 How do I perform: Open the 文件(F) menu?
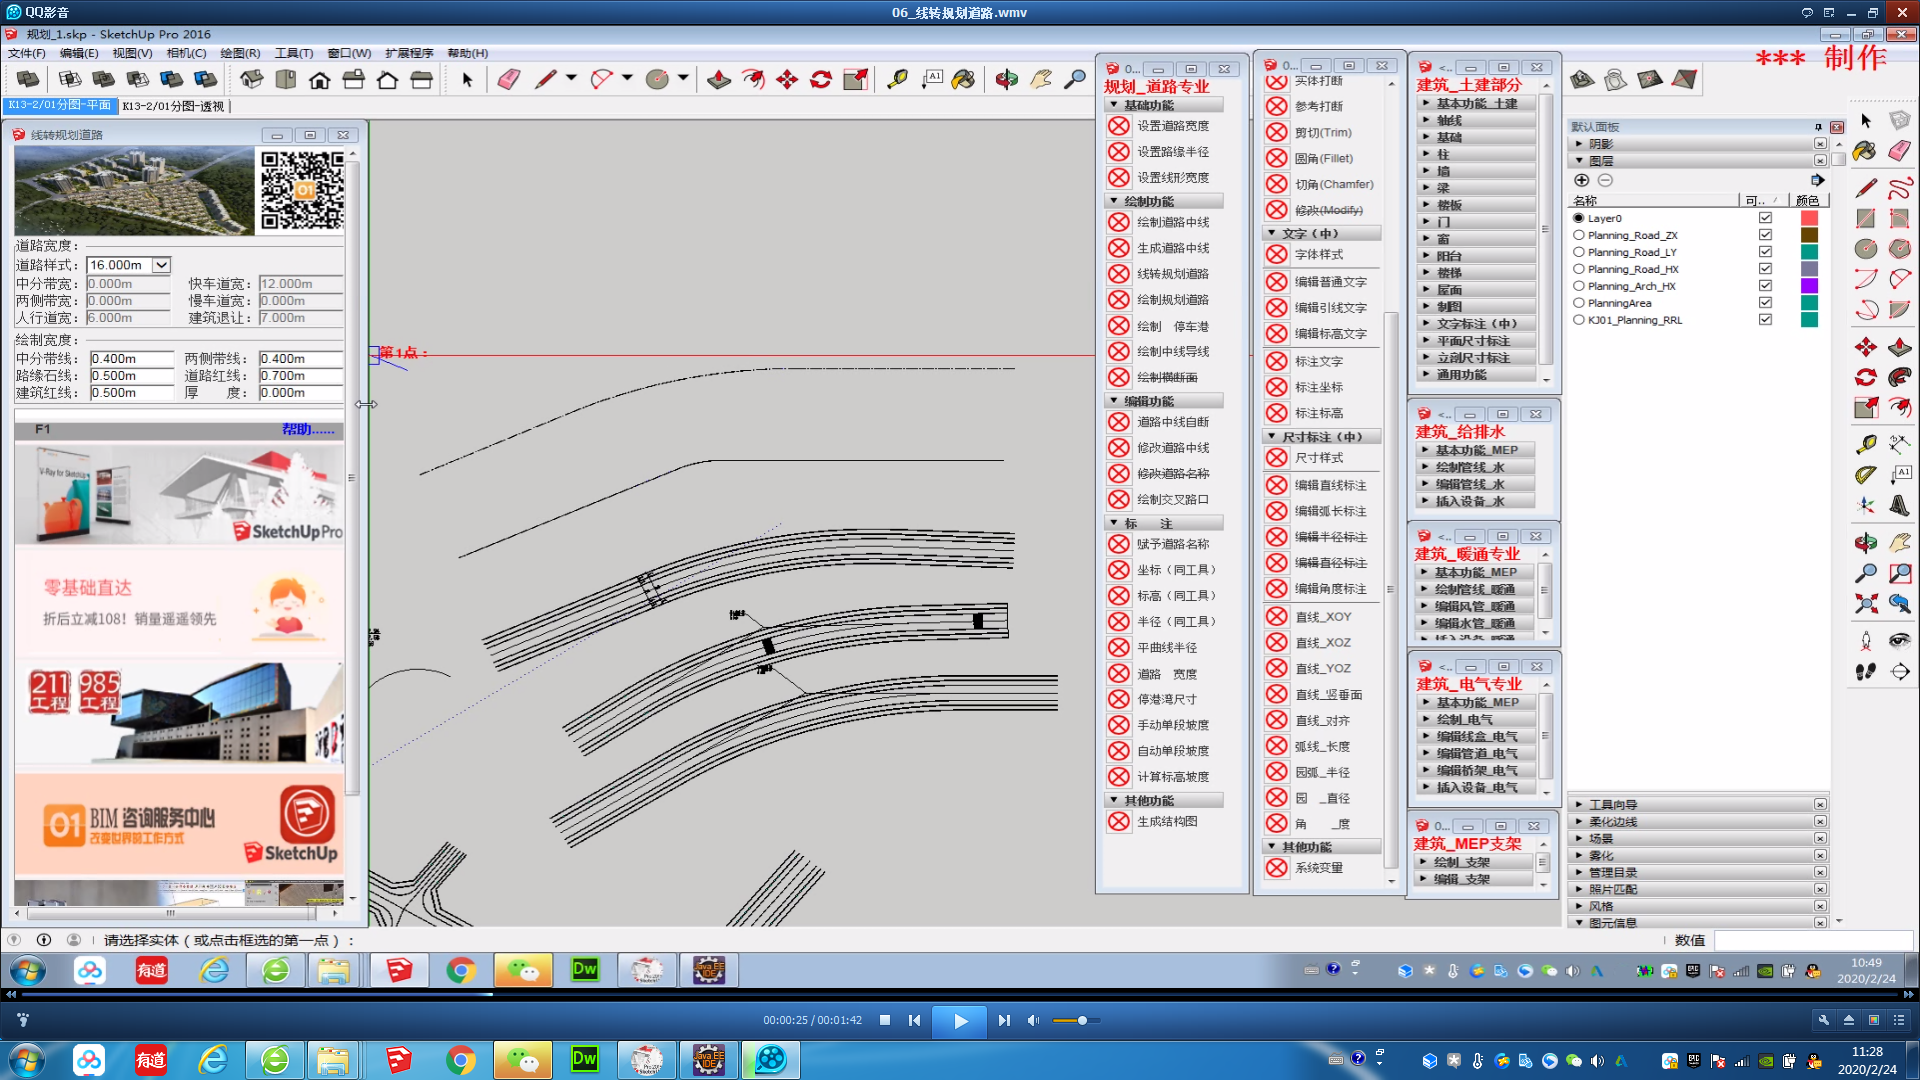(27, 53)
